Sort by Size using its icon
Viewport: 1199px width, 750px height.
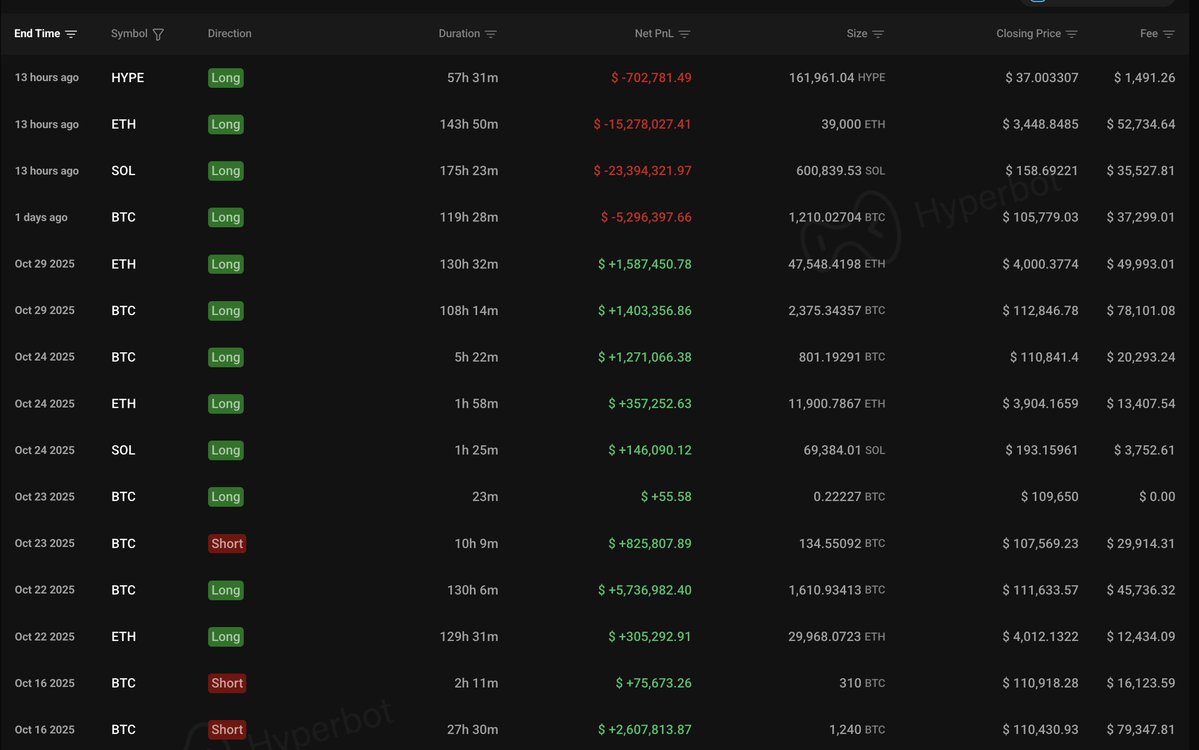878,34
